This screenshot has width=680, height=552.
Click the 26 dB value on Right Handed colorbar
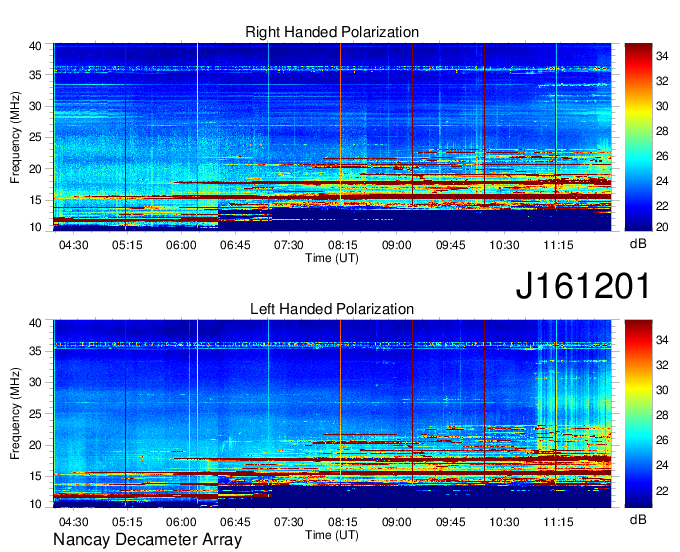662,156
